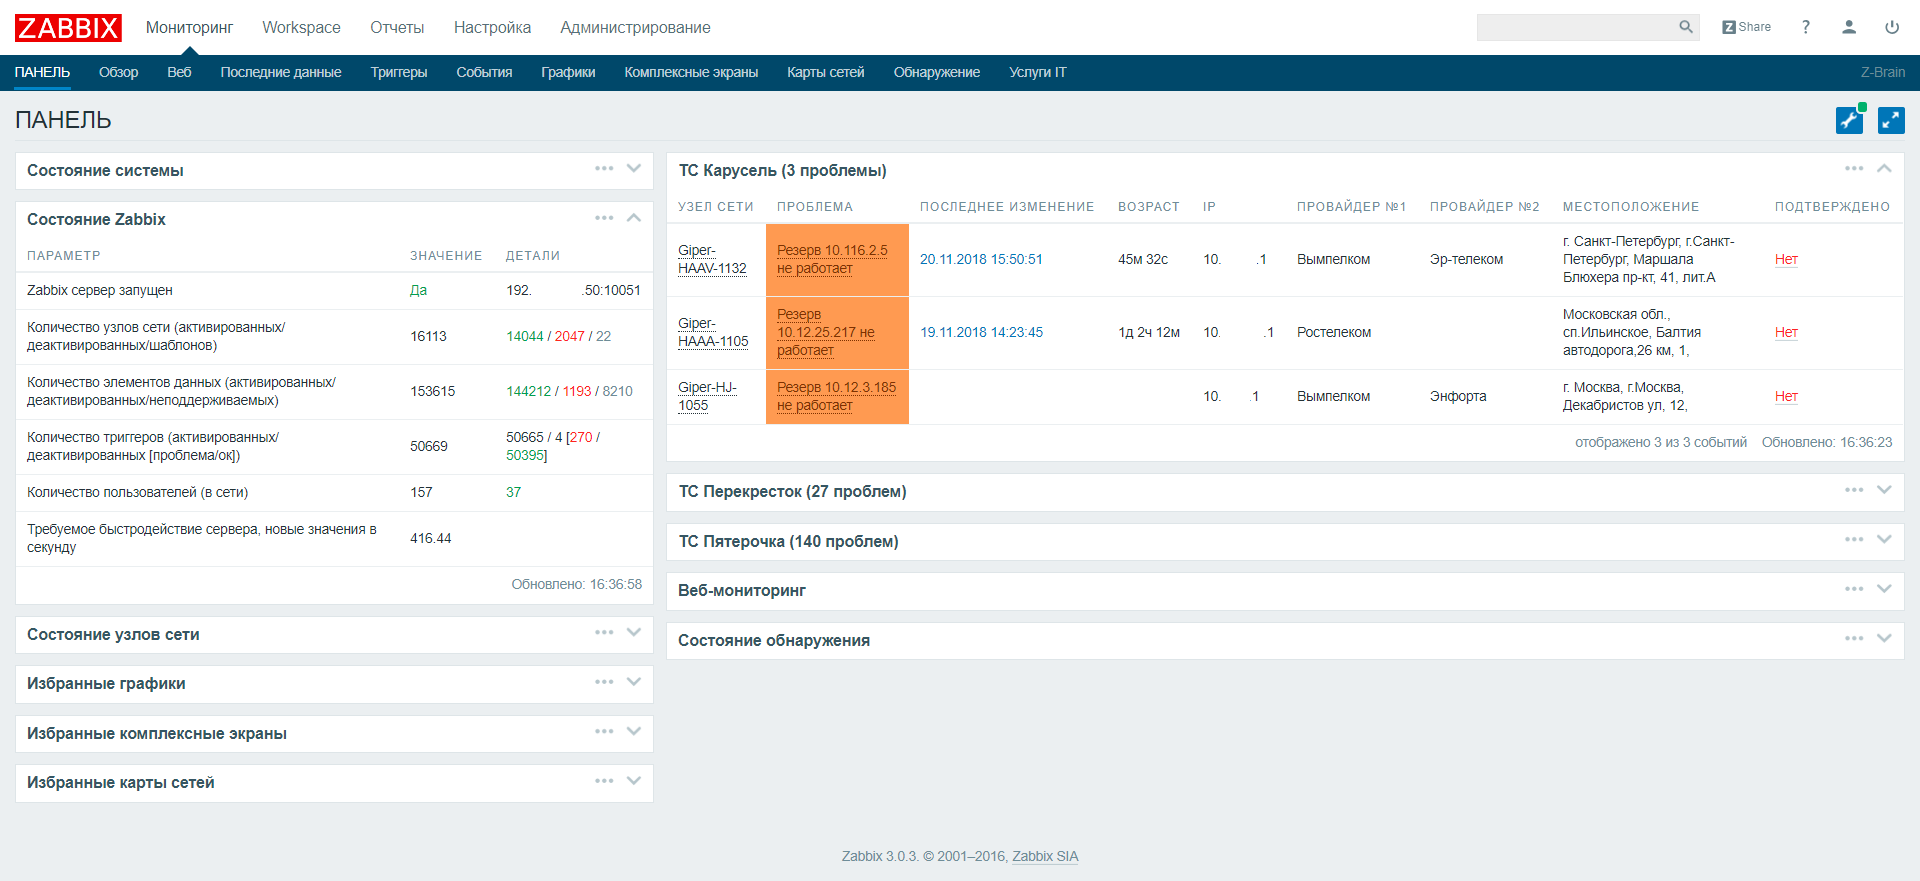Open the Мониторинг main menu
The height and width of the screenshot is (881, 1920).
pos(189,28)
